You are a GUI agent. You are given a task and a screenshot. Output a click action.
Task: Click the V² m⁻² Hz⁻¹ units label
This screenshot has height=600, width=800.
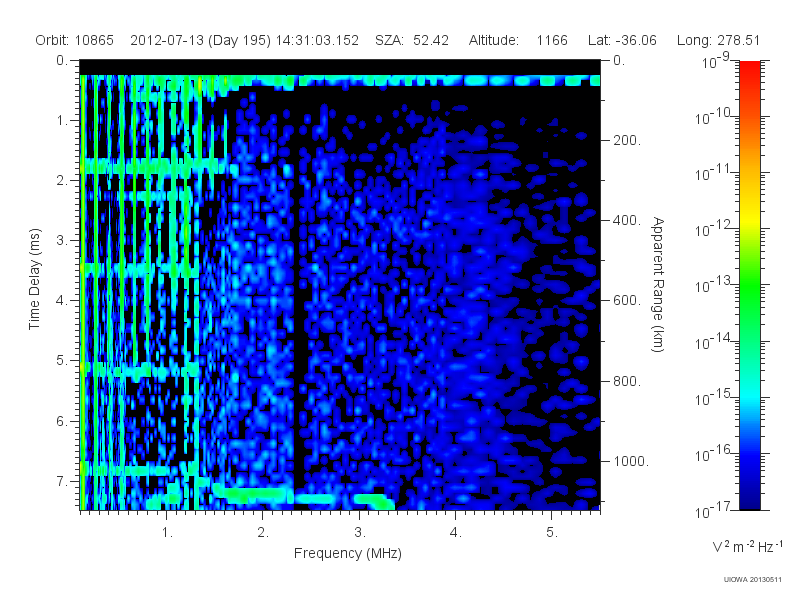click(x=747, y=546)
